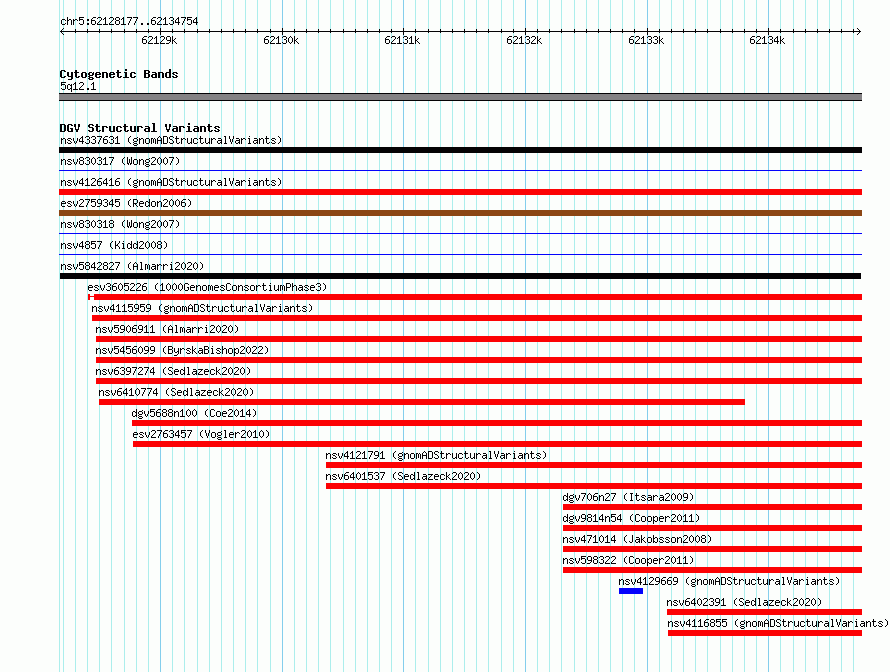
Task: Click esv2759345 (Redon2006) label
Action: [x=126, y=203]
